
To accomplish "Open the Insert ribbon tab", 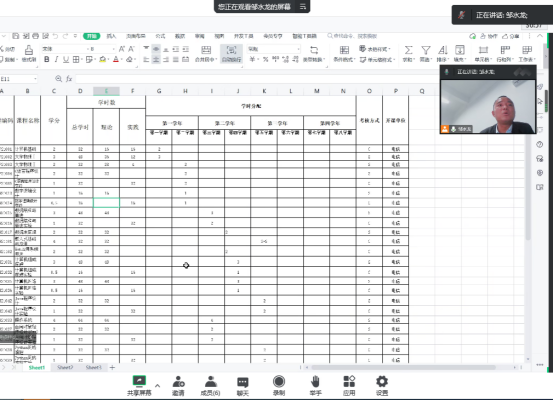I will click(111, 36).
